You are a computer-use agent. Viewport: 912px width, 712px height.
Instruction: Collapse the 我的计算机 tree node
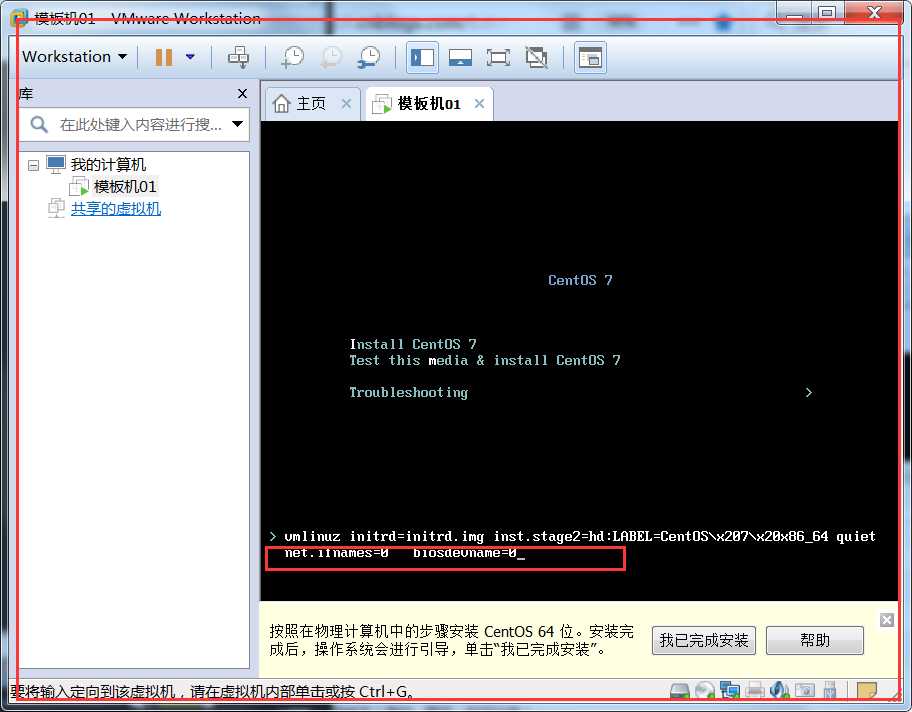coord(34,165)
